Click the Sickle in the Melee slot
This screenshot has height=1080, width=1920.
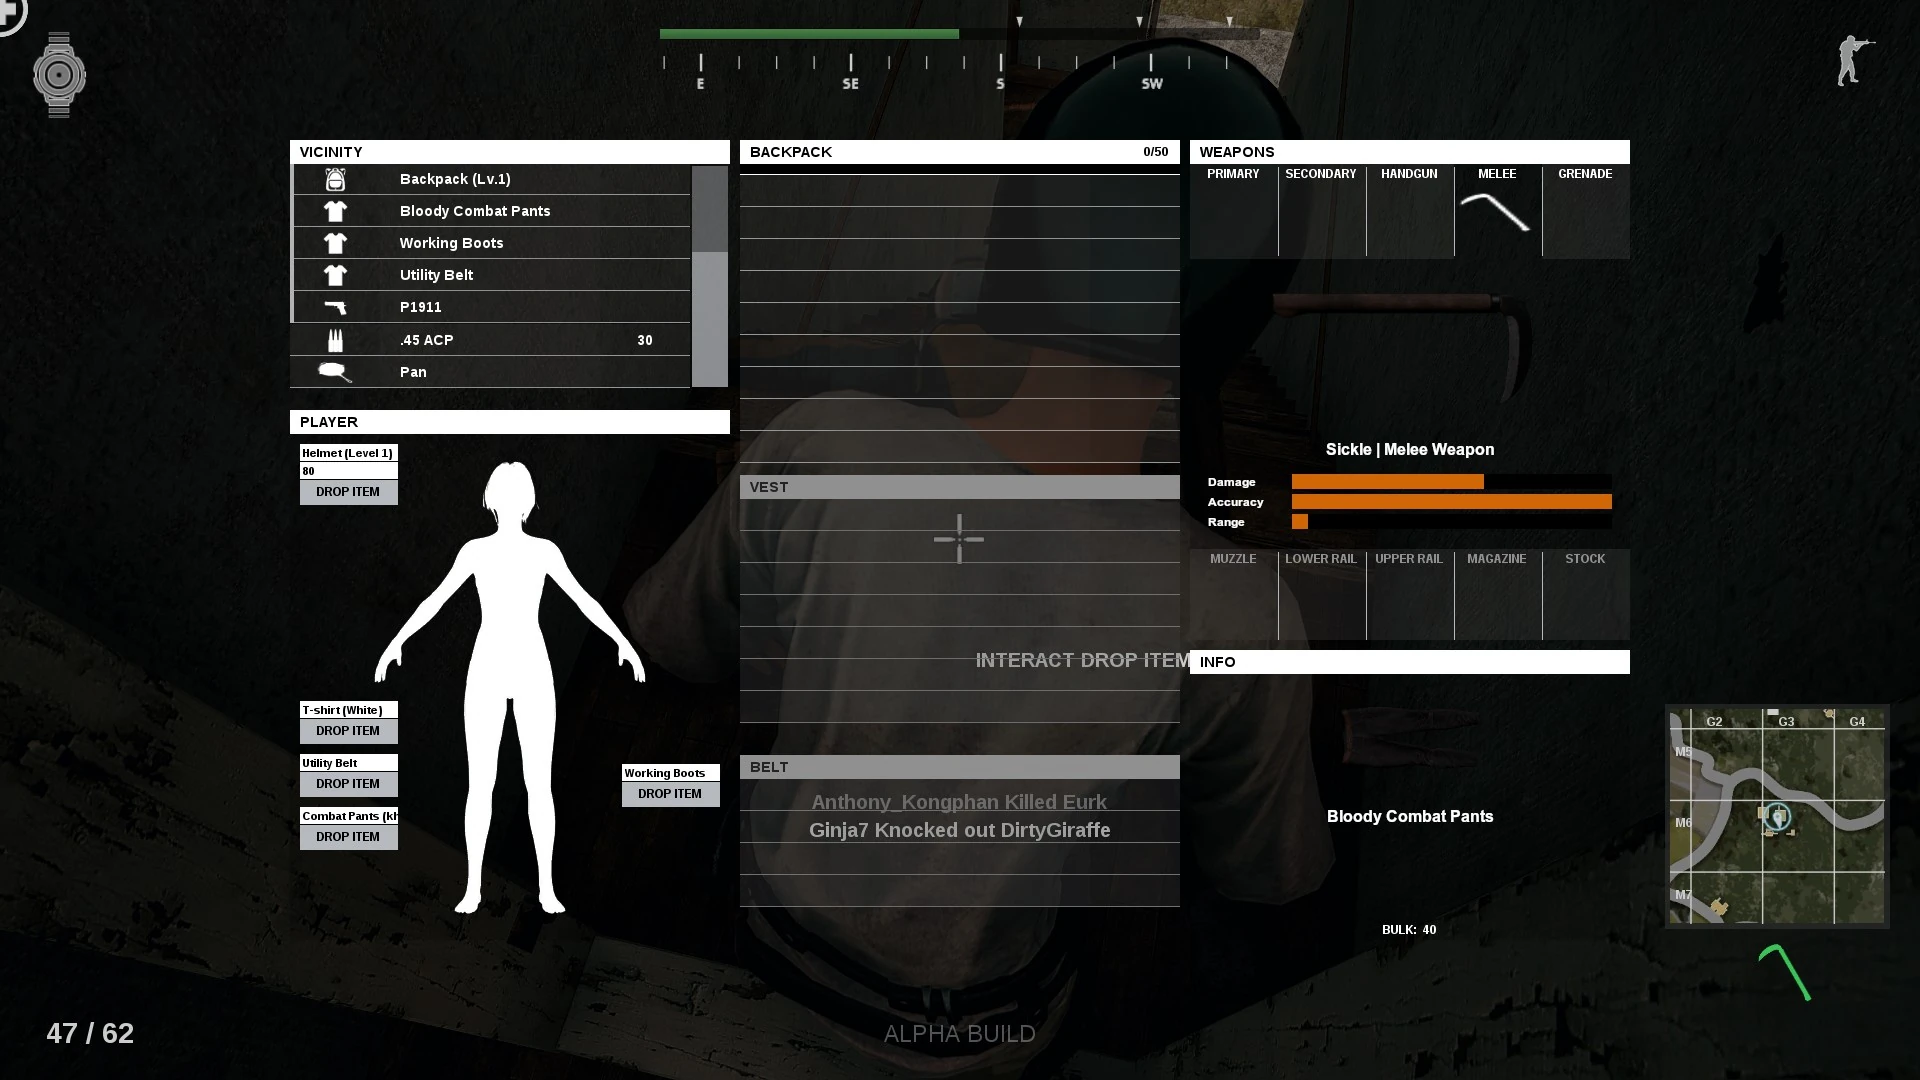pyautogui.click(x=1496, y=212)
